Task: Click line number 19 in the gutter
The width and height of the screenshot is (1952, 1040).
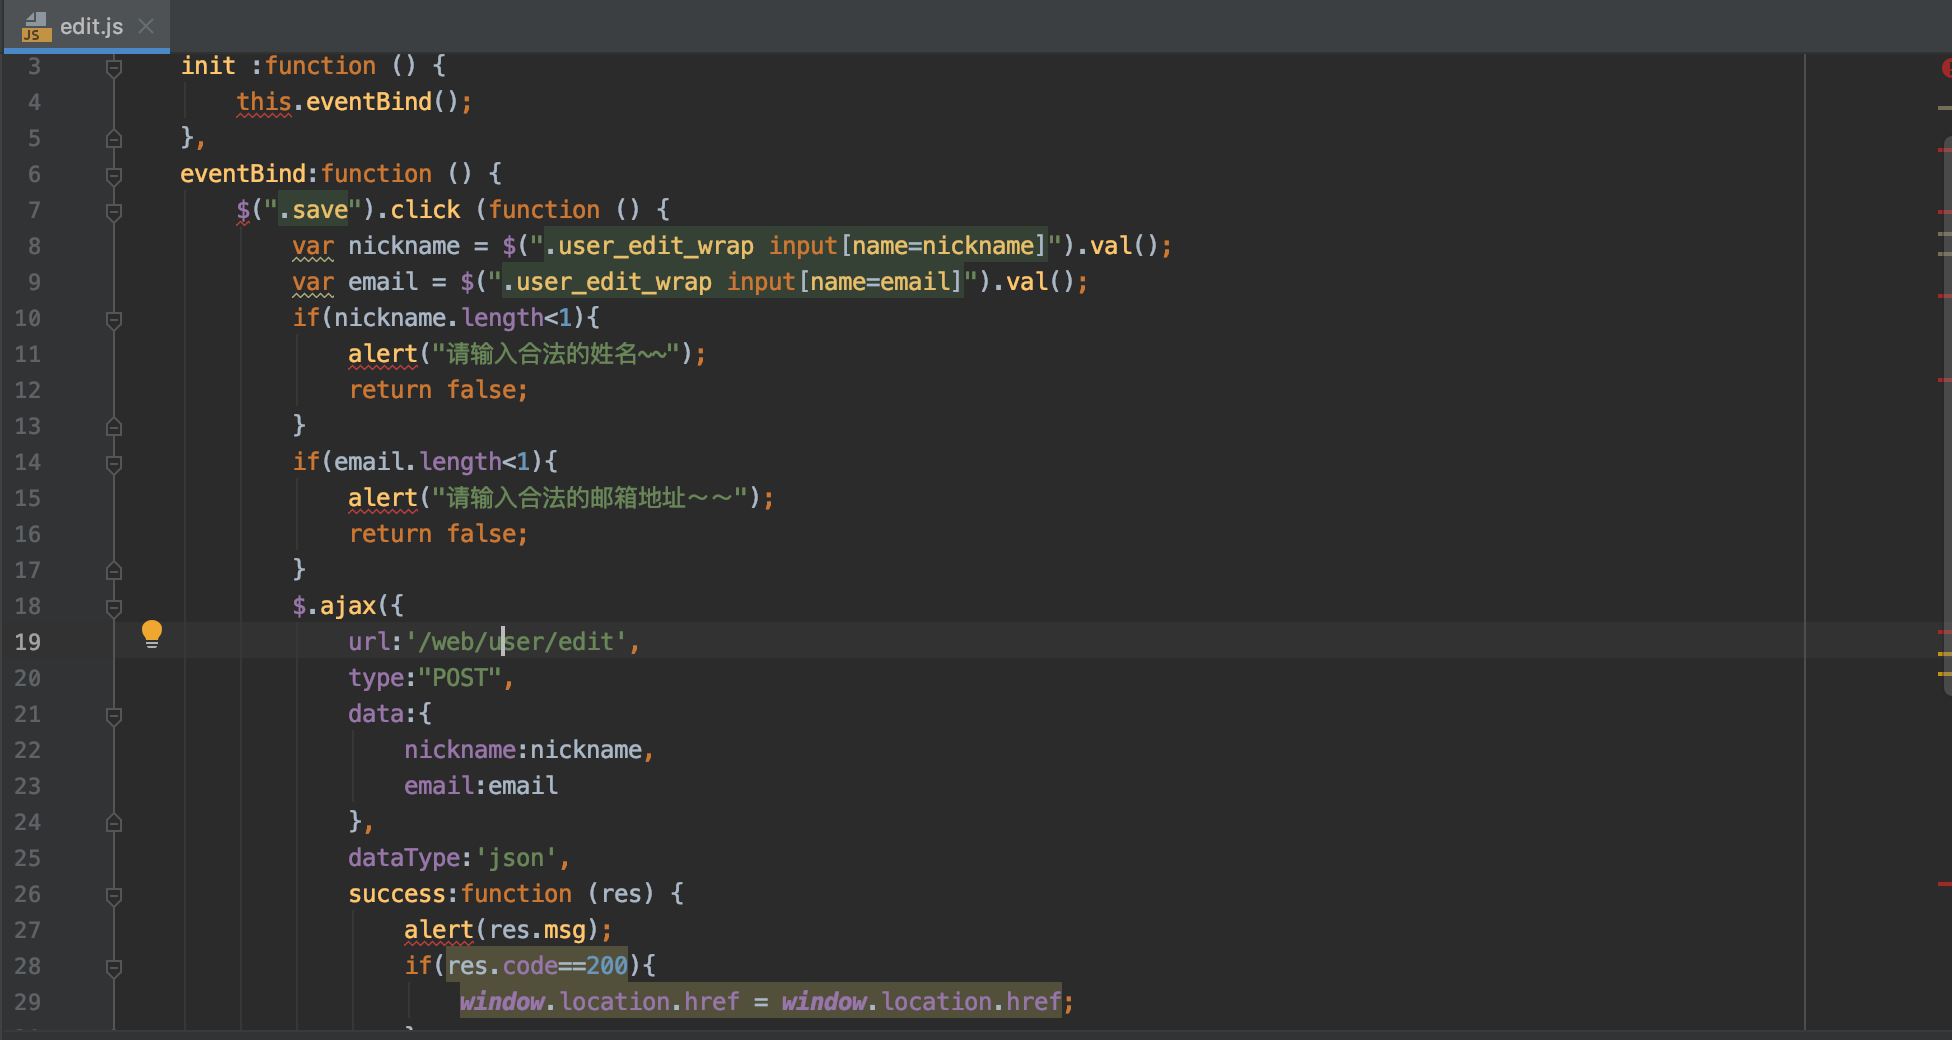Action: 28,642
